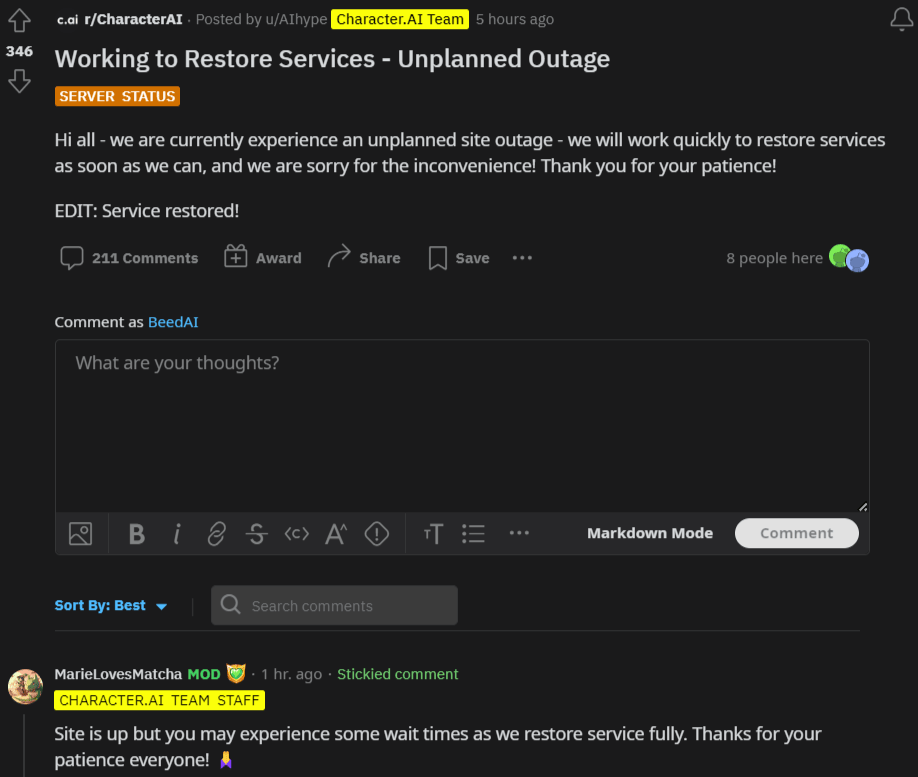Click the 8 people here avatars
The width and height of the screenshot is (918, 777).
(849, 258)
